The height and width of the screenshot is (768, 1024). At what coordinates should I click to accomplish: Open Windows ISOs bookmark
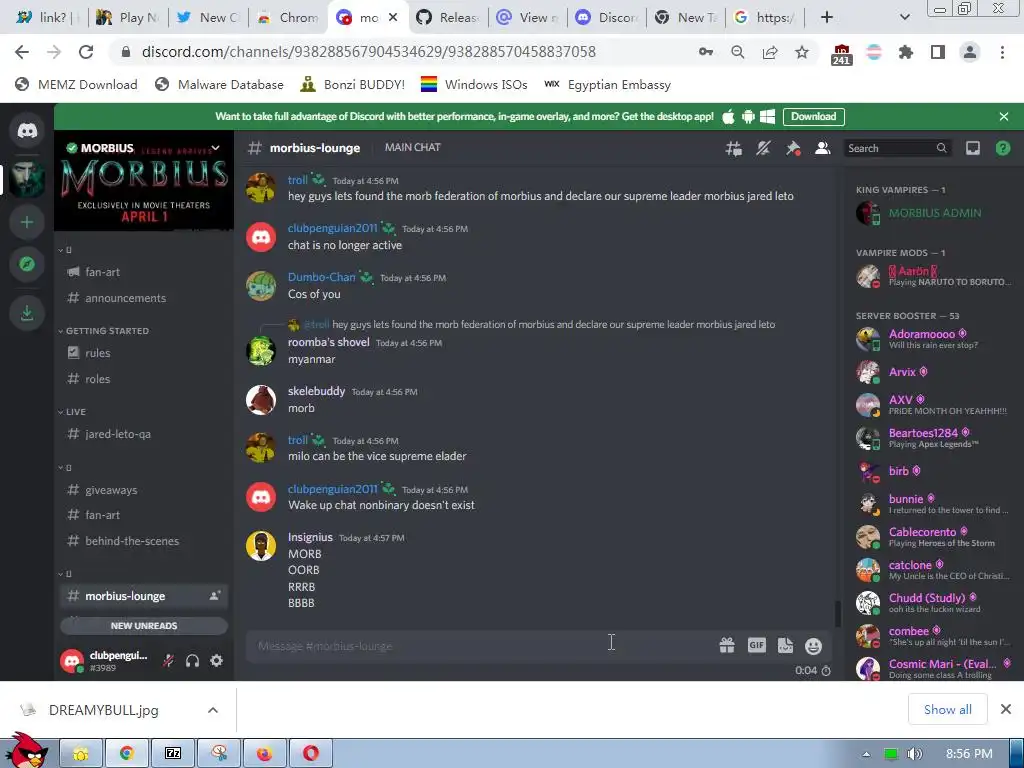pos(474,85)
